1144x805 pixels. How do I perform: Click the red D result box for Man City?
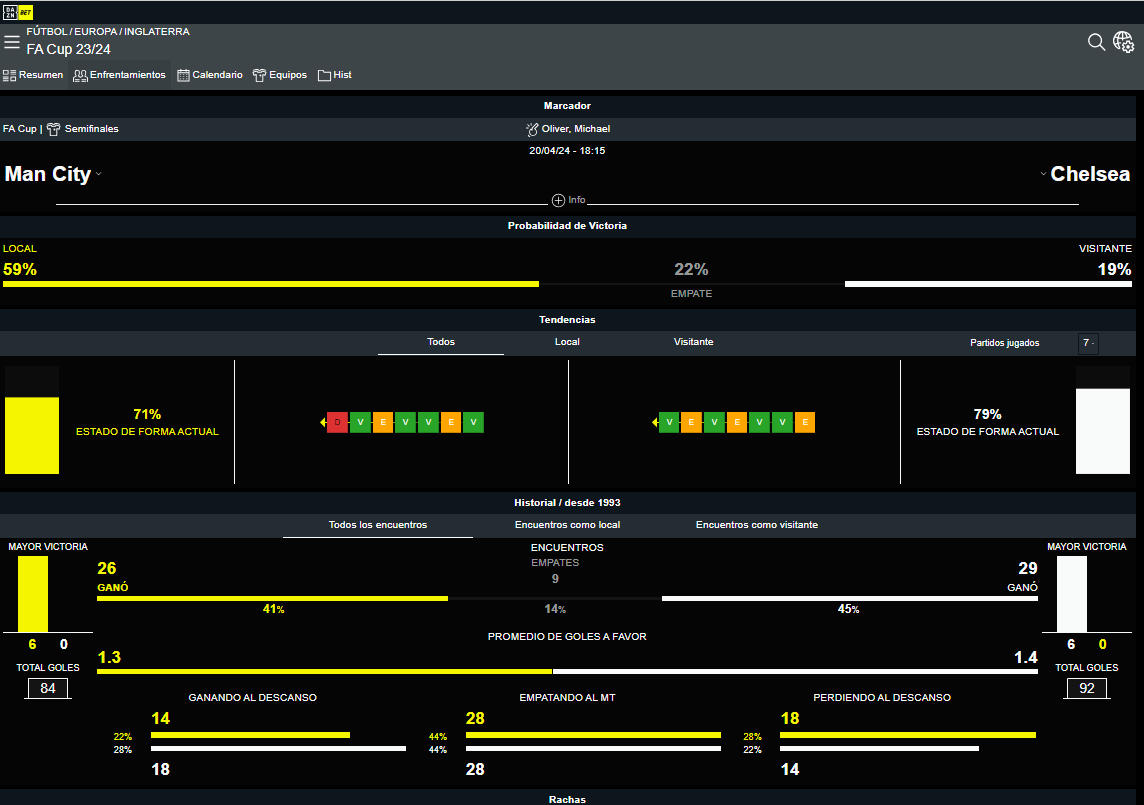click(x=338, y=423)
